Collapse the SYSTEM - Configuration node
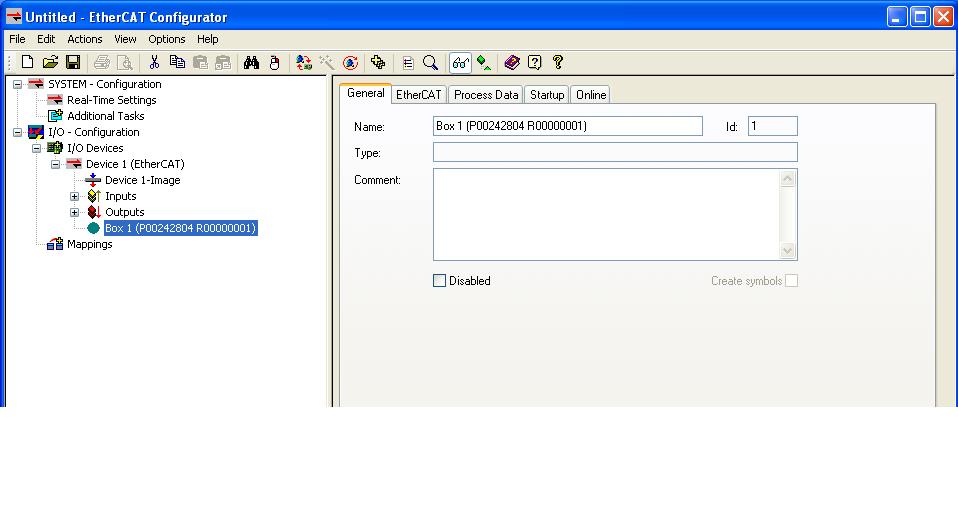Screen dimensions: 958x512 point(17,84)
